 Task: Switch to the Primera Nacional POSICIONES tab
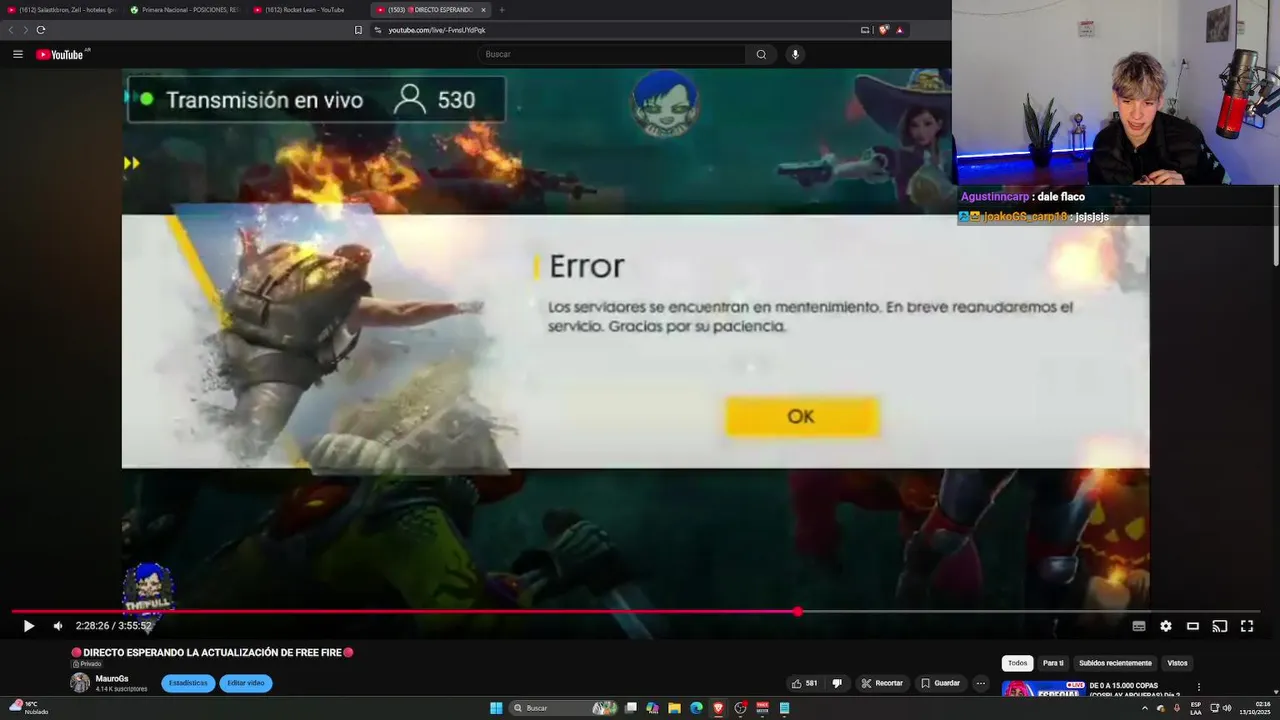click(x=184, y=10)
